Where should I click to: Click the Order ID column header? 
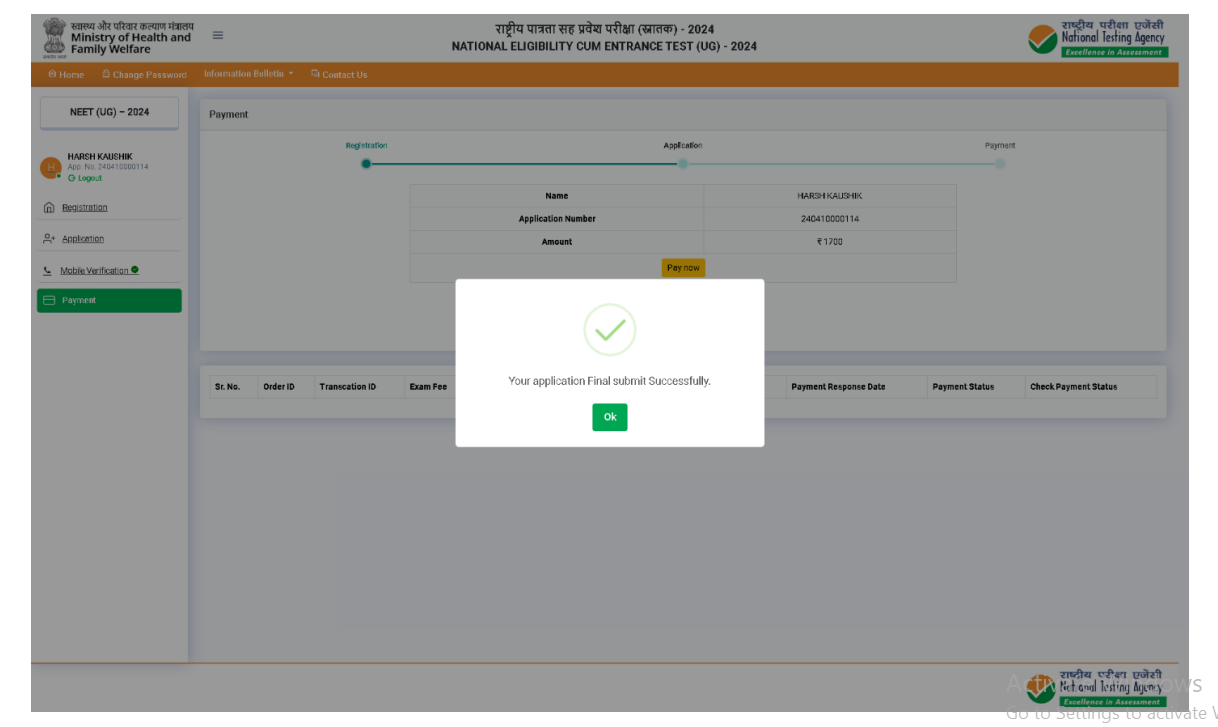pyautogui.click(x=279, y=387)
